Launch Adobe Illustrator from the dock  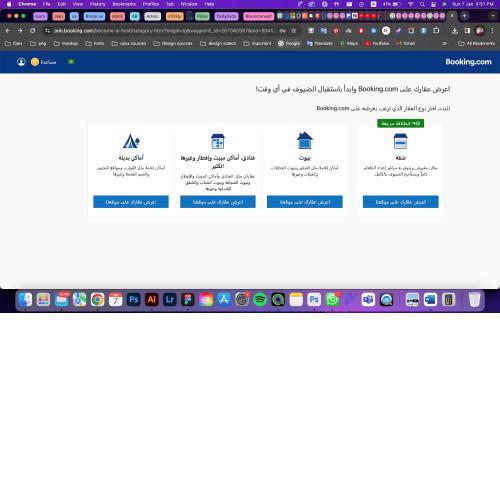pos(152,300)
